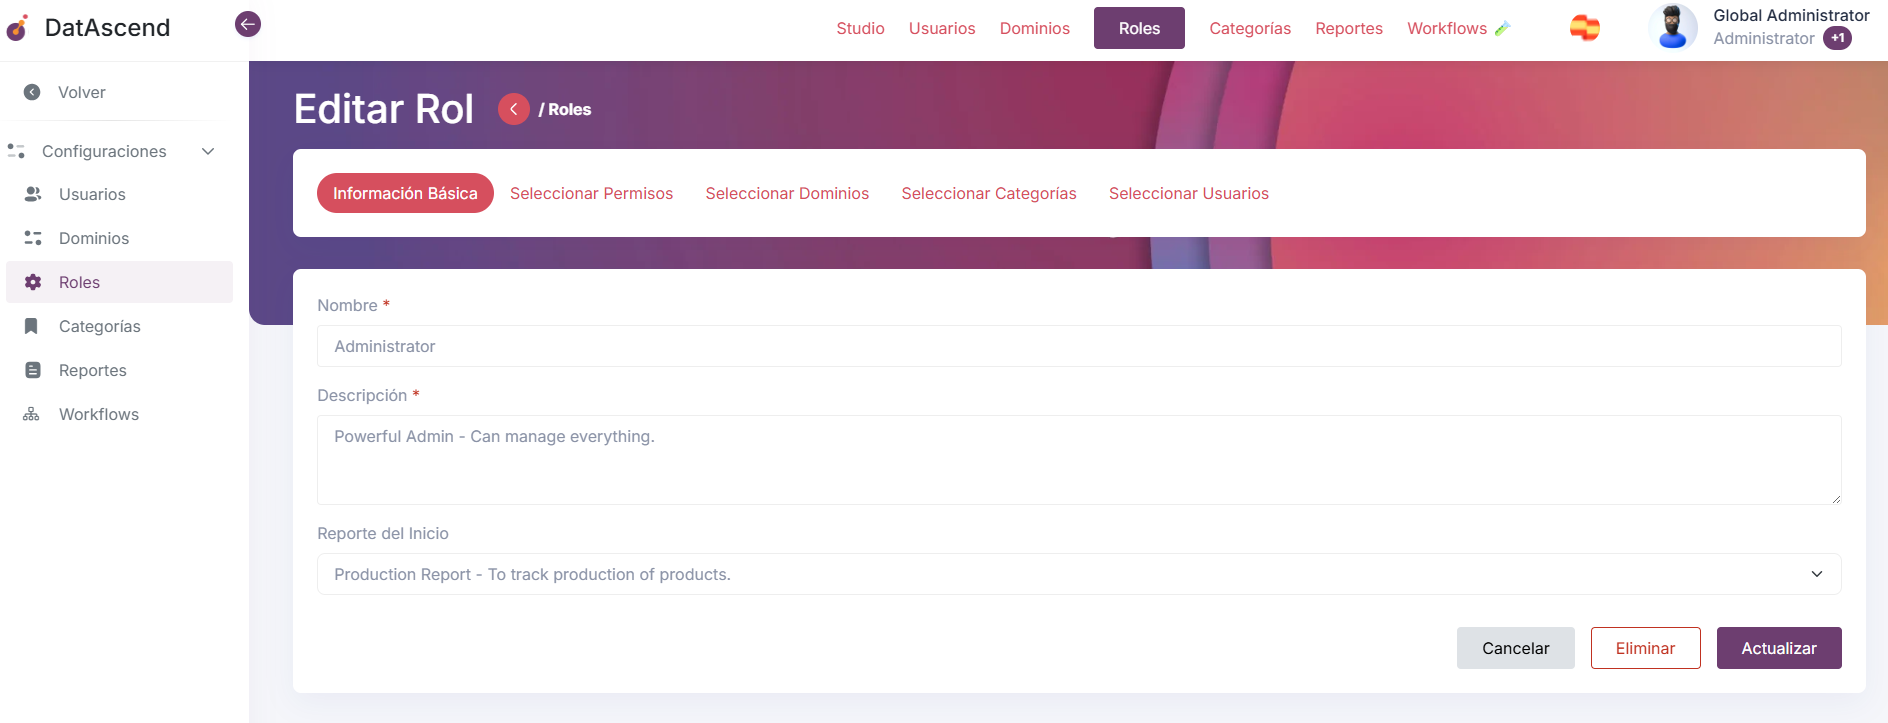The width and height of the screenshot is (1888, 723).
Task: Switch to Seleccionar Usuarios tab
Action: pos(1188,193)
